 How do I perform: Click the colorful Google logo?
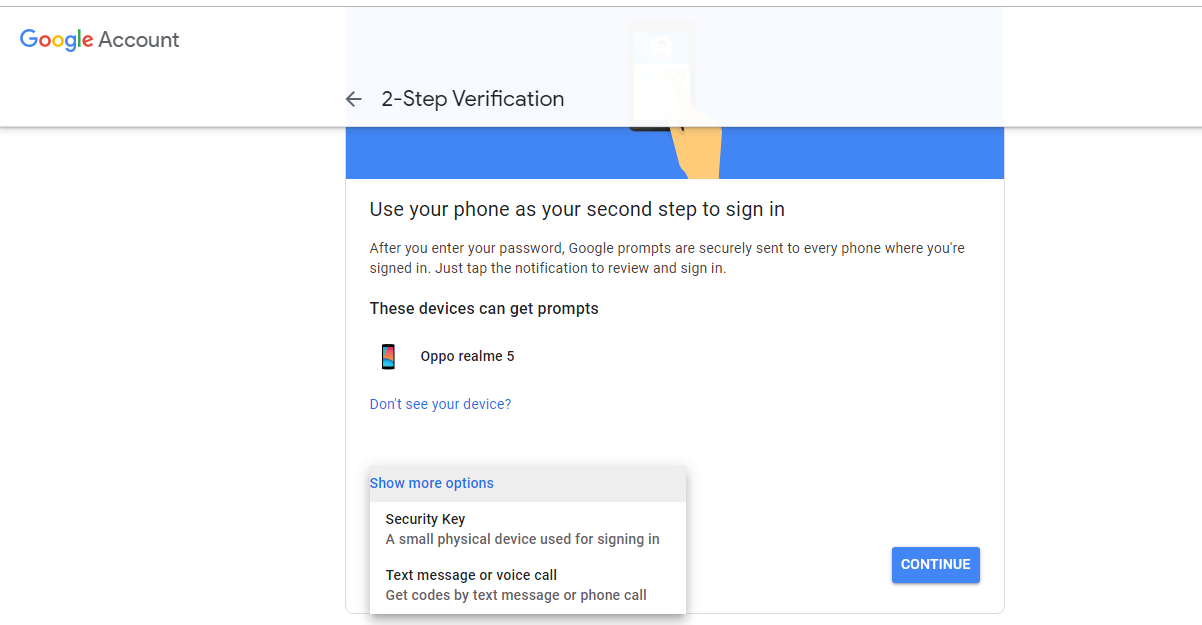(x=56, y=40)
